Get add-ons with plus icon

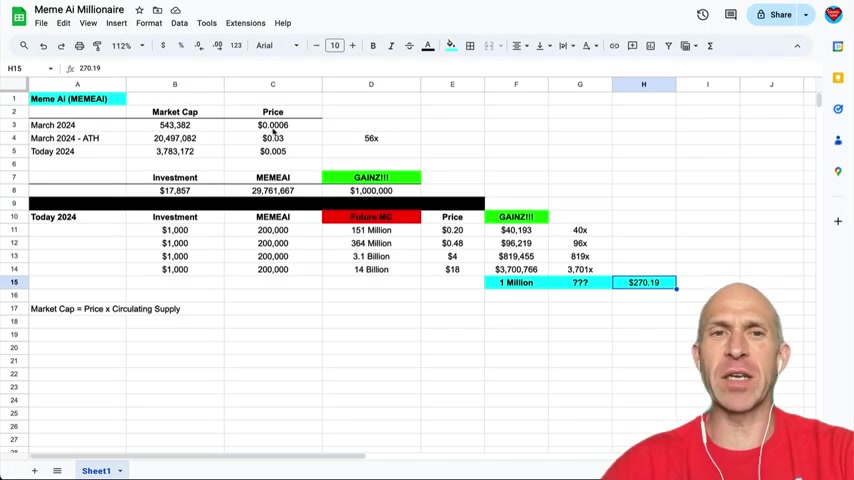[x=838, y=221]
